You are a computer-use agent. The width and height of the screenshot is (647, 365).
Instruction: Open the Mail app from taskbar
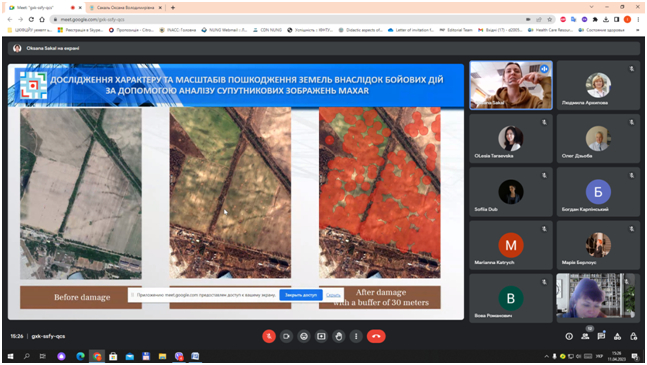[130, 356]
